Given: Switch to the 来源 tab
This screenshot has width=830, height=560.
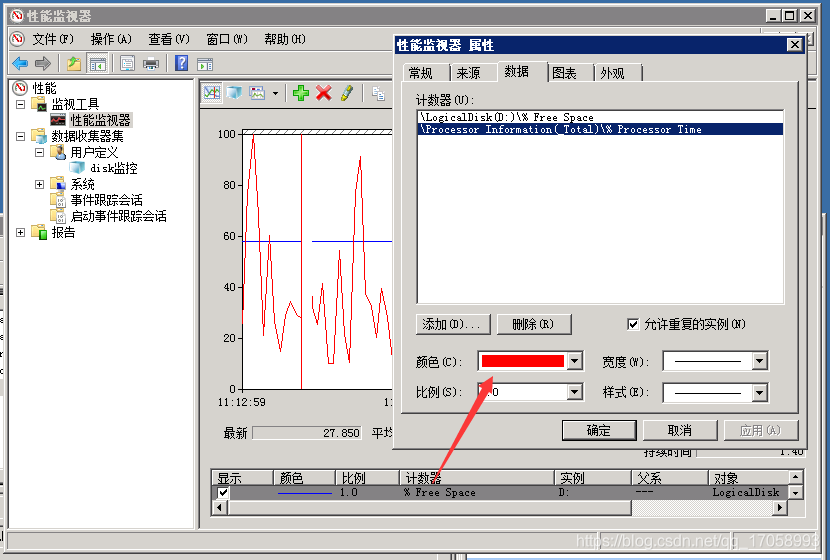Looking at the screenshot, I should 472,73.
